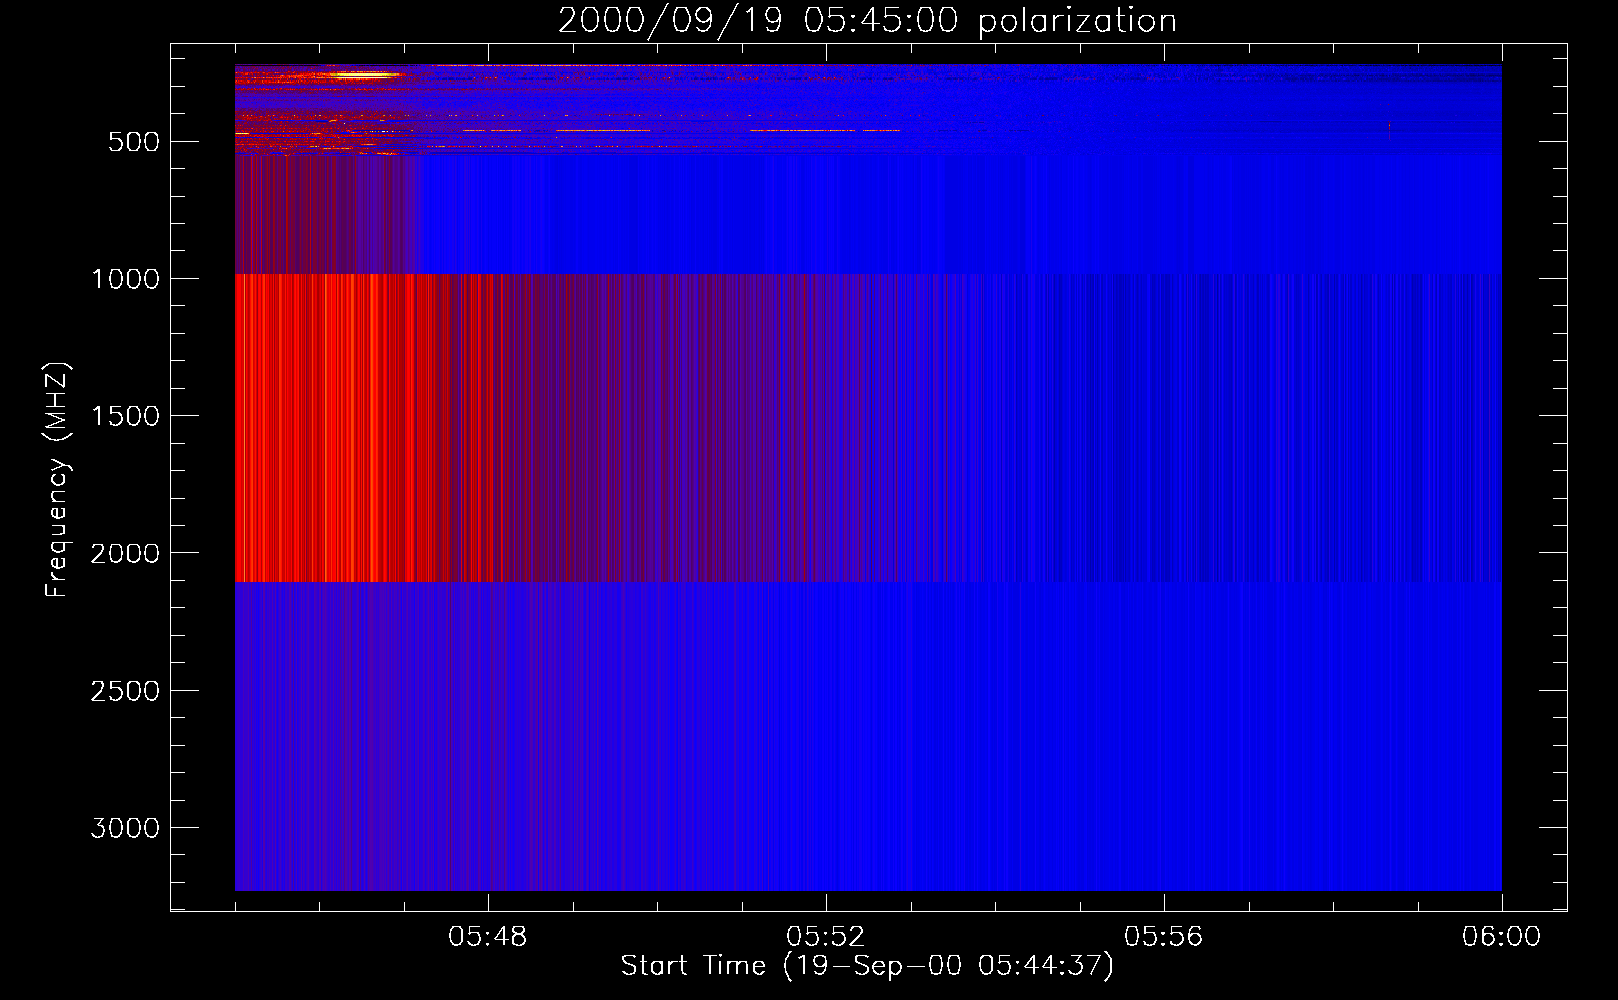Select the 1500 frequency axis label

click(125, 416)
